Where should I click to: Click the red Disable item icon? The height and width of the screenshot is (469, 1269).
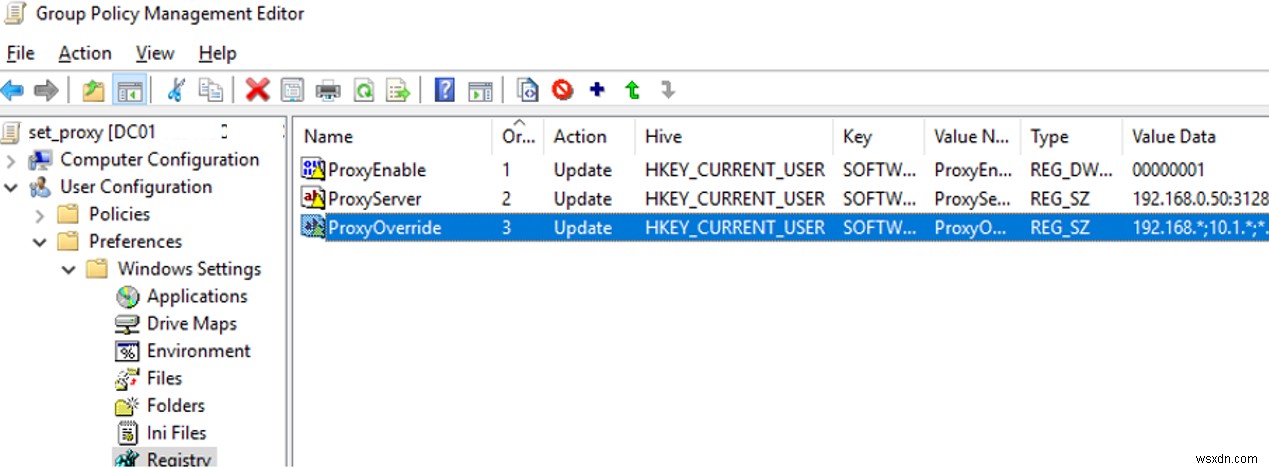563,91
